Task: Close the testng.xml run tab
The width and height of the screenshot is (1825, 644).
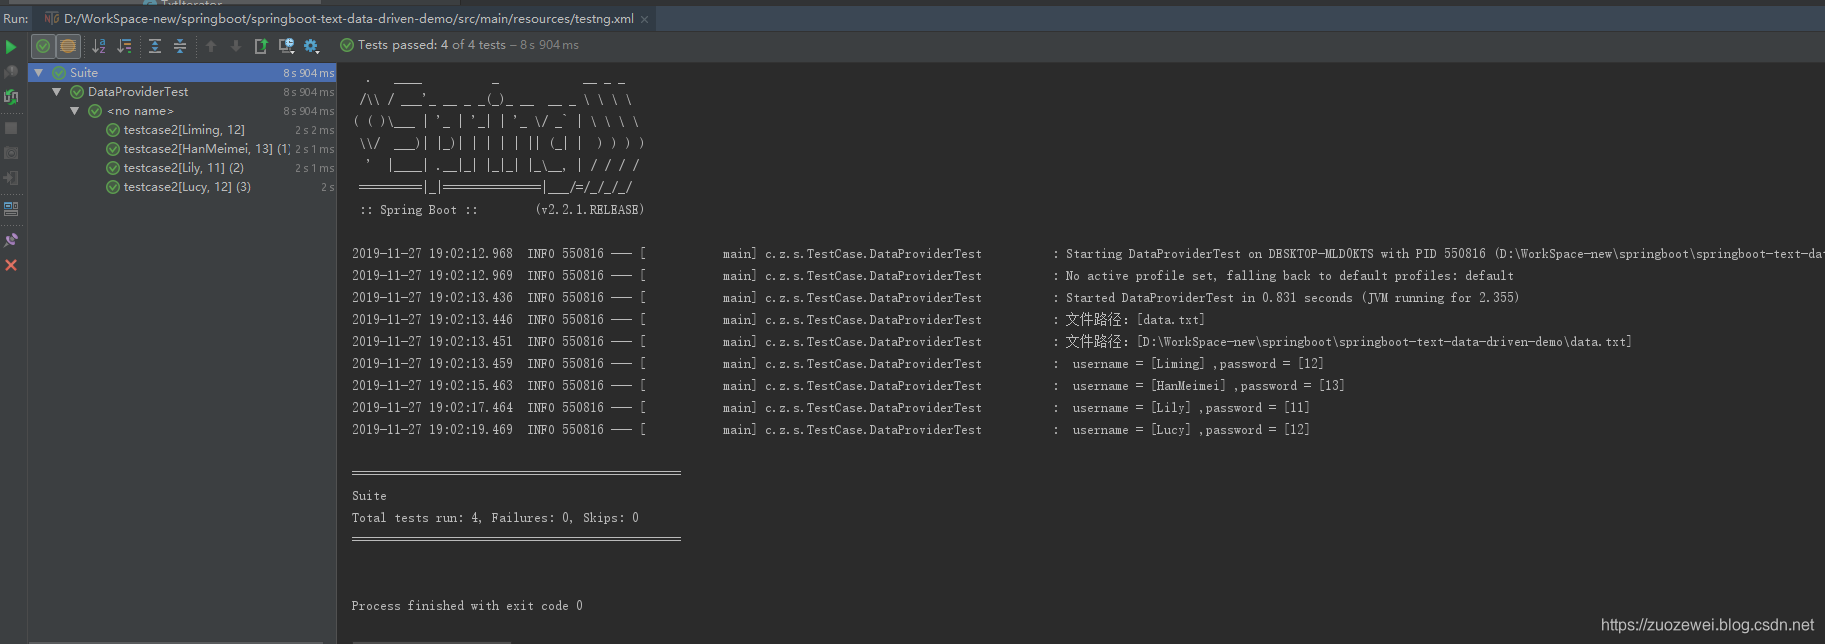Action: click(x=645, y=19)
